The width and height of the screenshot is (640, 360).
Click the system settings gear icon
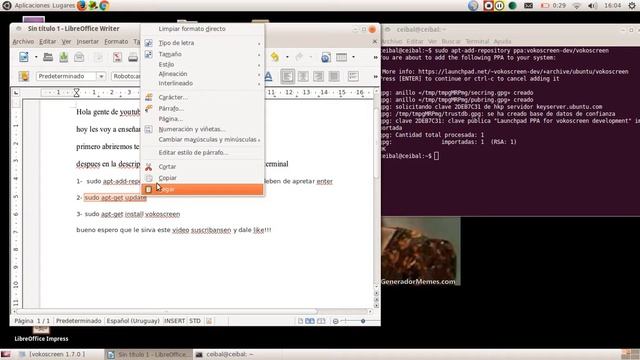[632, 5]
